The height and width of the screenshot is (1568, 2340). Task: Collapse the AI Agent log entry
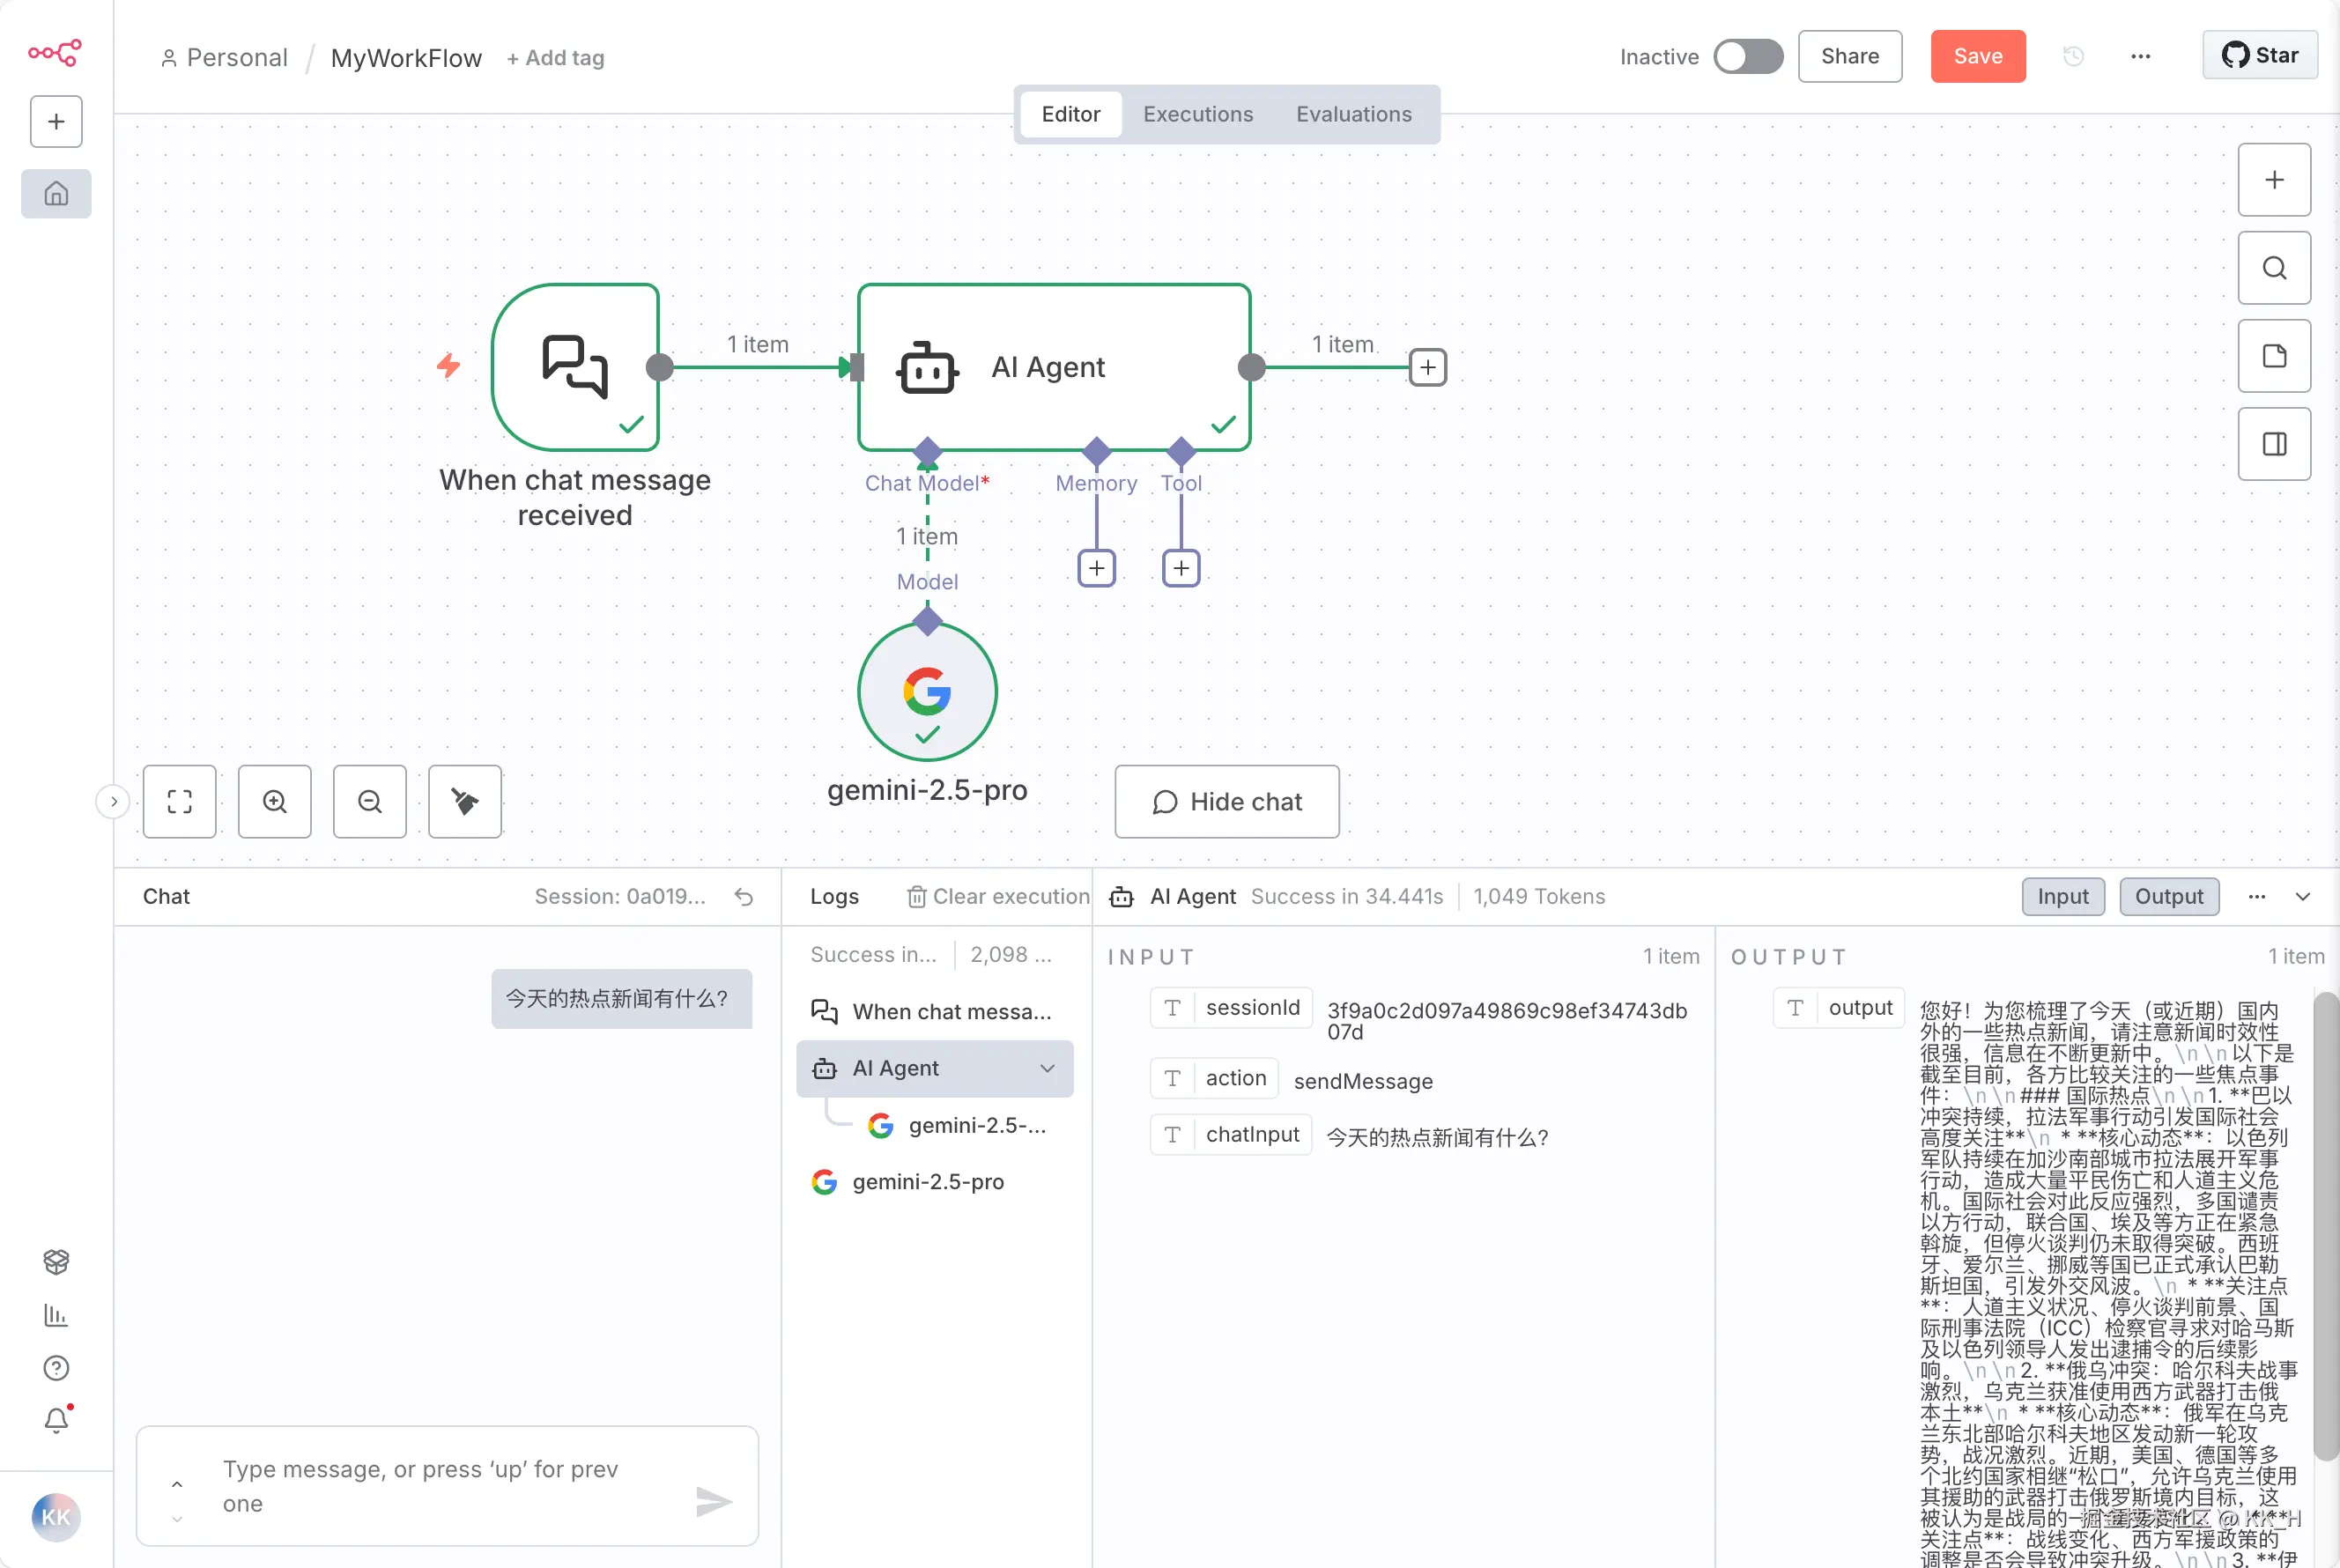pos(1047,1068)
